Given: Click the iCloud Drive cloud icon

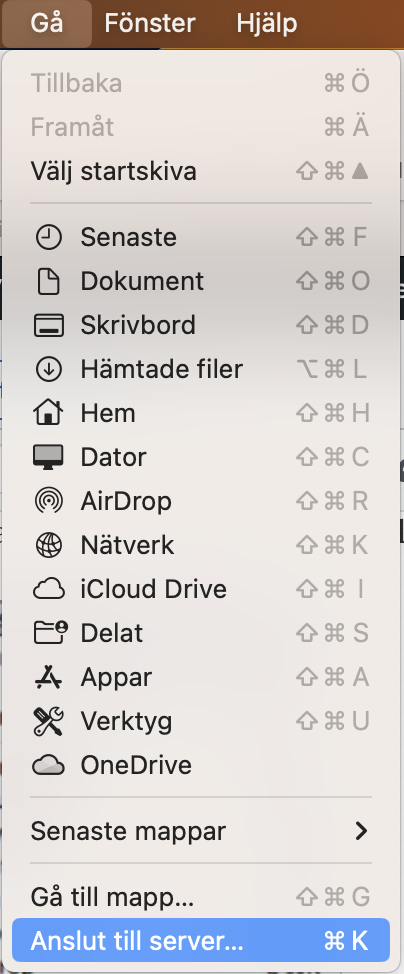Looking at the screenshot, I should [x=48, y=589].
